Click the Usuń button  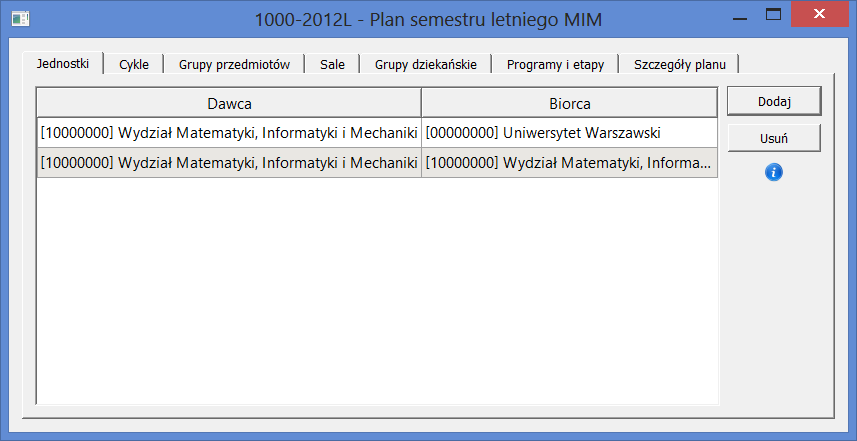pyautogui.click(x=774, y=138)
